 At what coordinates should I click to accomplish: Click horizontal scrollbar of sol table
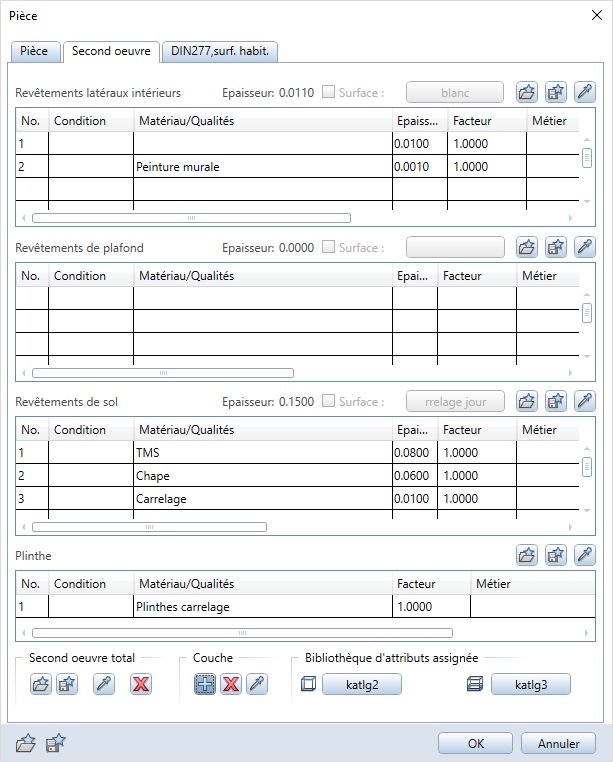149,527
